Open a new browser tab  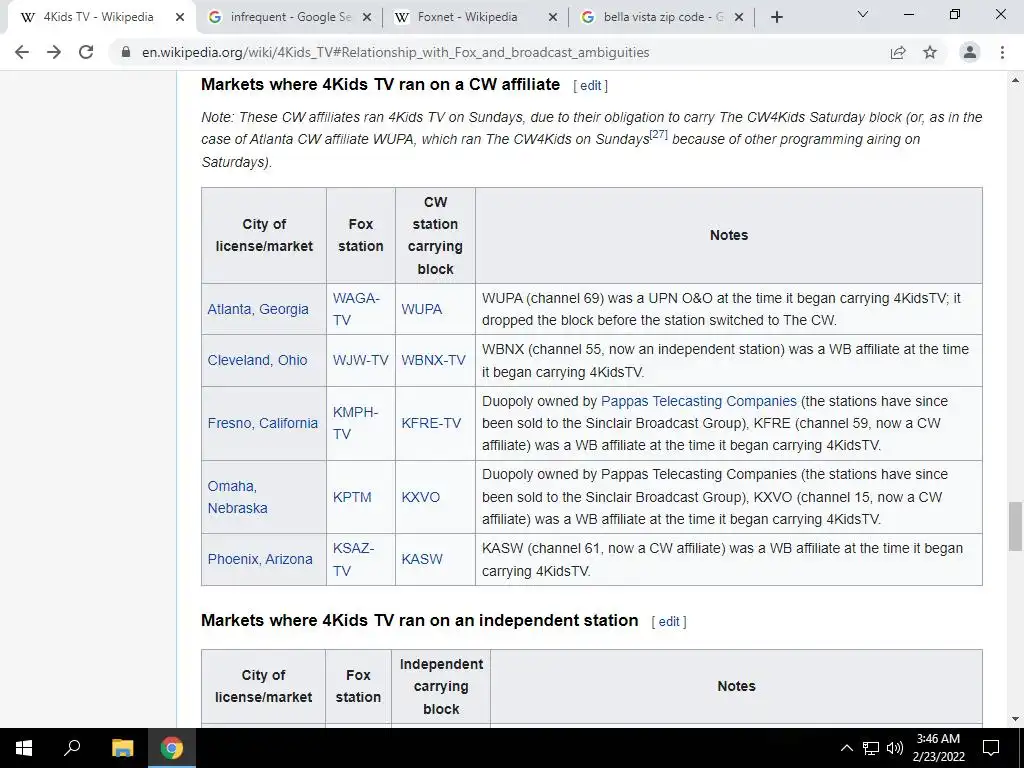[776, 17]
